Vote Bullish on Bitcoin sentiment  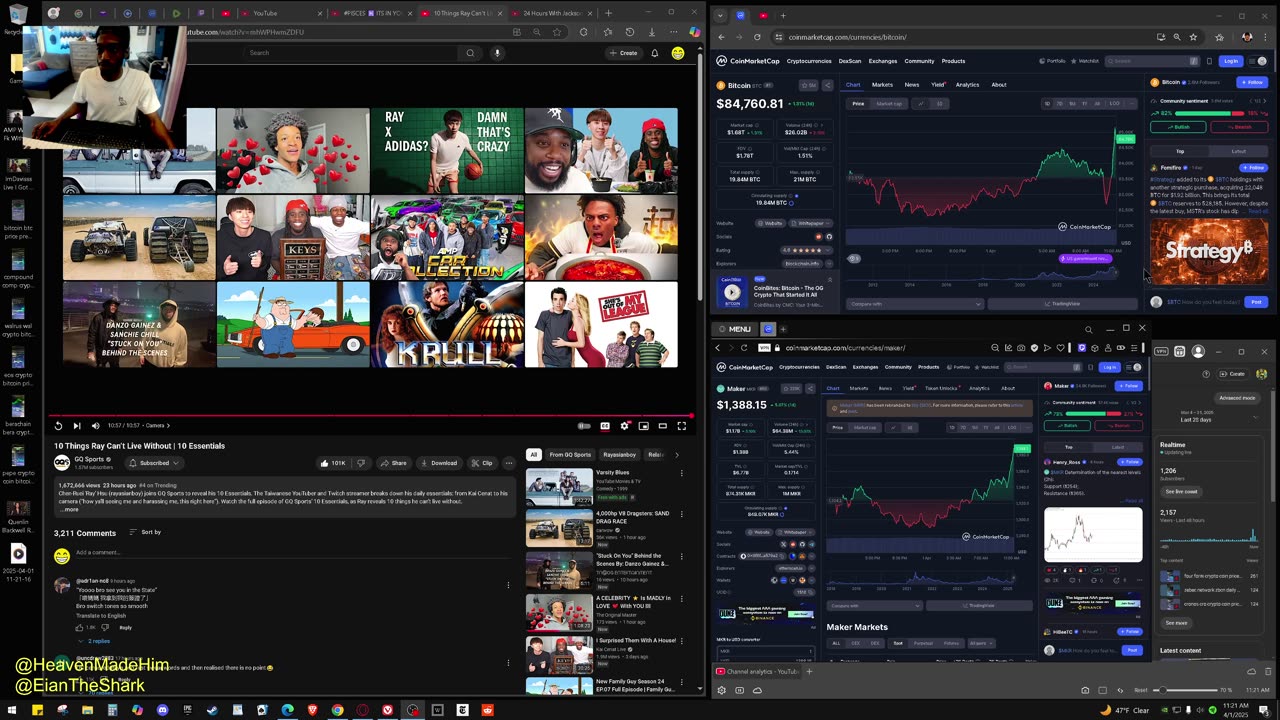pyautogui.click(x=1180, y=127)
